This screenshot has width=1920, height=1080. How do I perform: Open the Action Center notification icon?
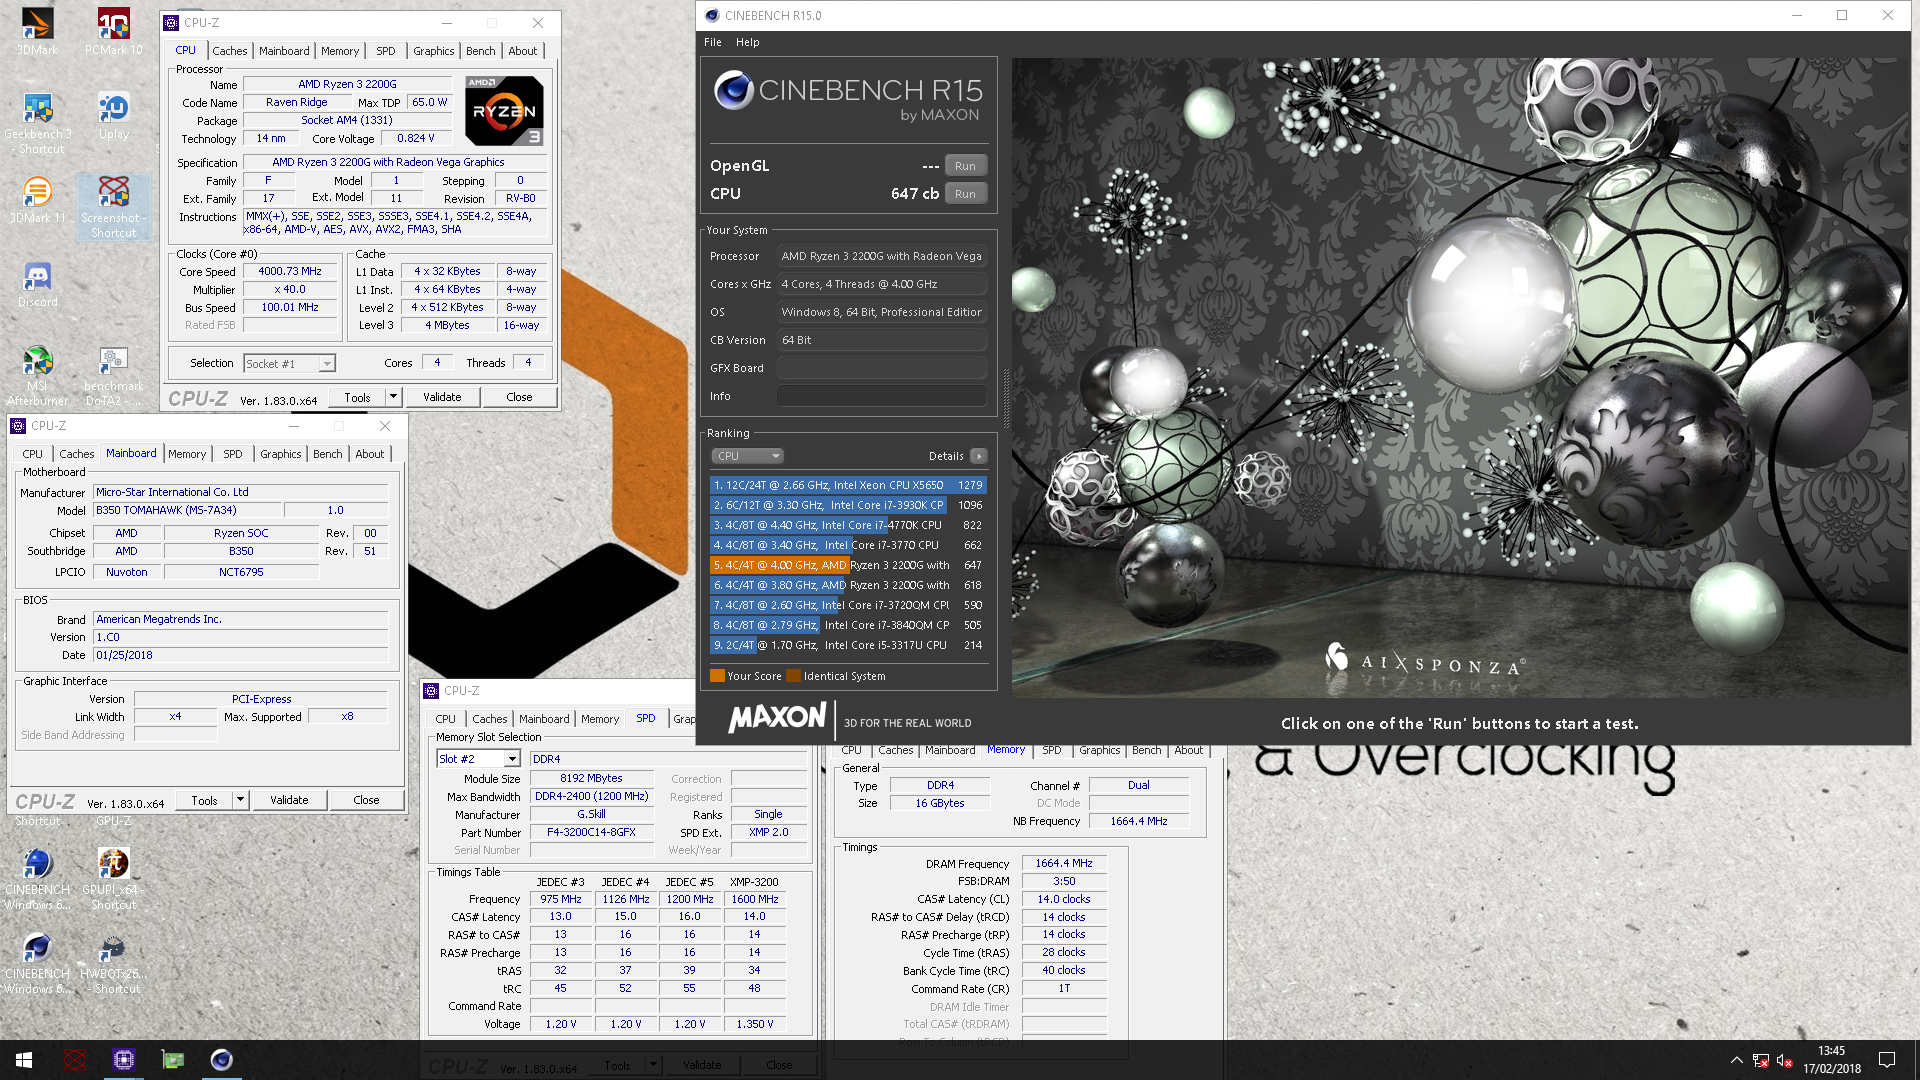[x=1887, y=1060]
